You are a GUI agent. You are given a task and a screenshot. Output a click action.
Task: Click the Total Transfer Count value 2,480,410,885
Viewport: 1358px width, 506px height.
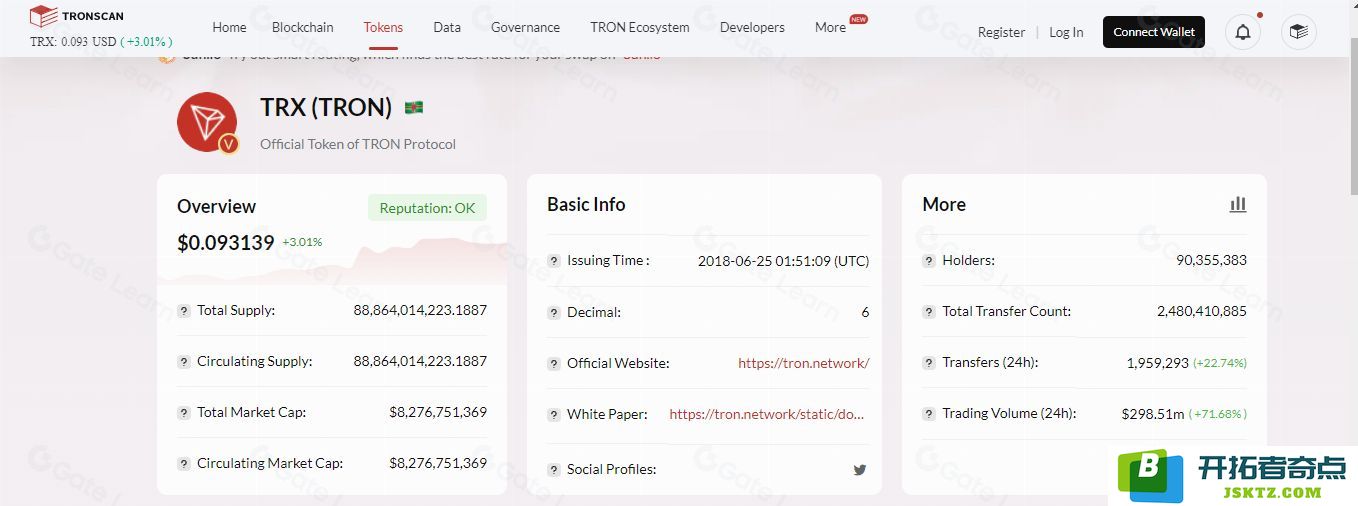1202,311
